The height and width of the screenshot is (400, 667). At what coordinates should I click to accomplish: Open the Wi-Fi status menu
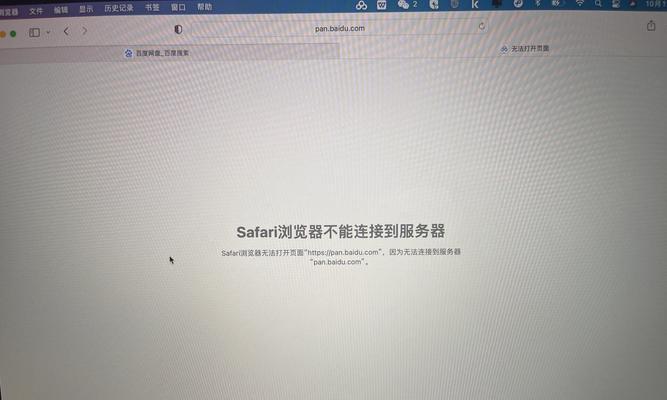(580, 3)
